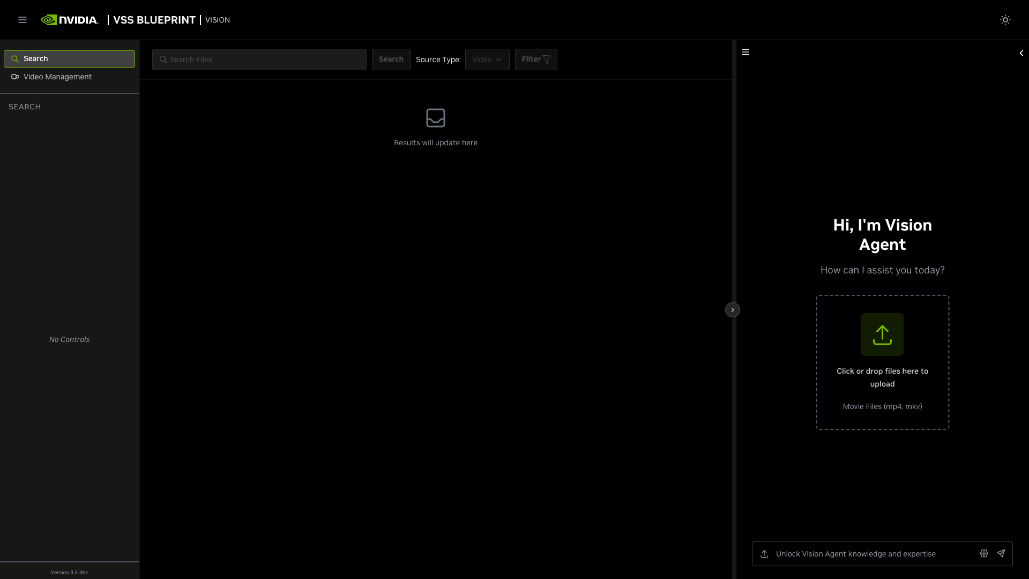The width and height of the screenshot is (1029, 579).
Task: Click the 'No Controls' label in the sidebar
Action: coord(70,339)
